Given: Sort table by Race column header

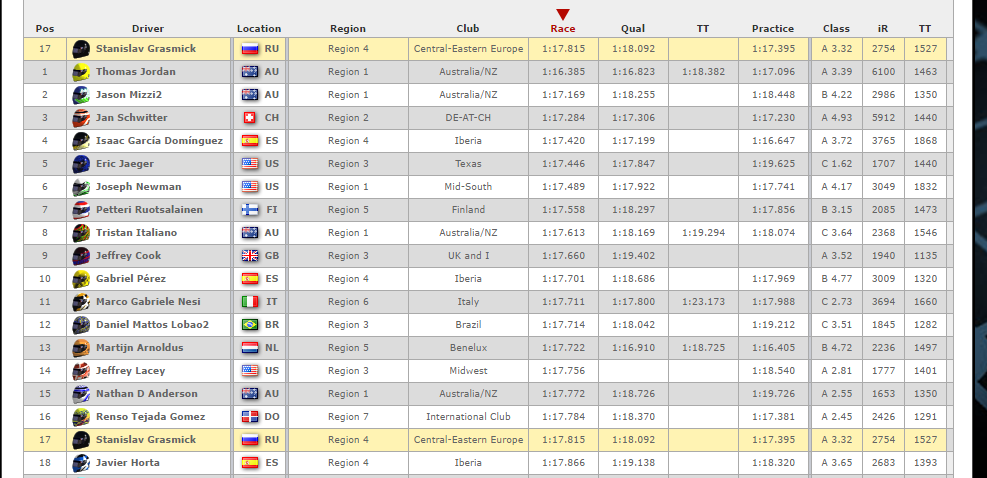Looking at the screenshot, I should (563, 29).
